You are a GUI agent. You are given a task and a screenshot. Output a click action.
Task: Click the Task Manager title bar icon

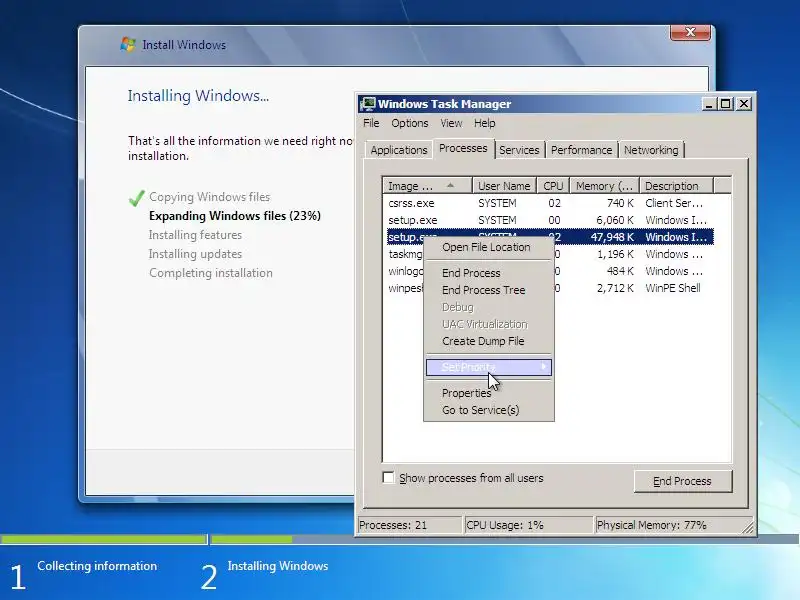[367, 104]
